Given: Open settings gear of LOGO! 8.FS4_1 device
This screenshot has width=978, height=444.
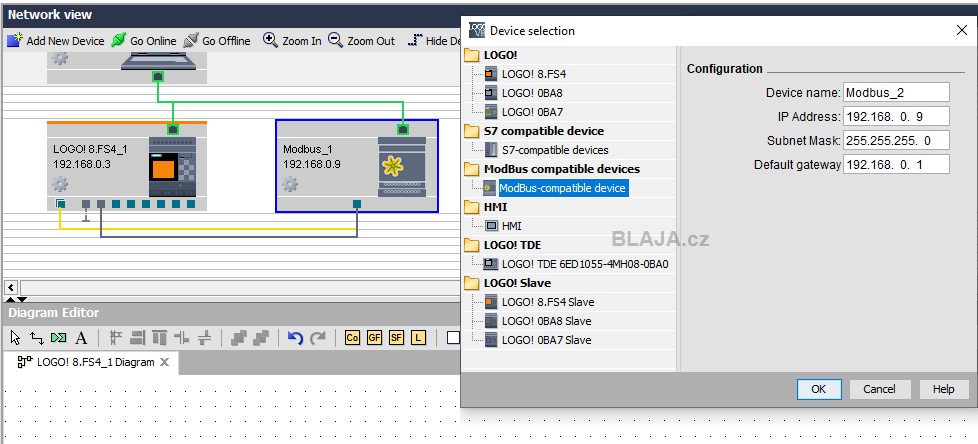Looking at the screenshot, I should coord(60,185).
